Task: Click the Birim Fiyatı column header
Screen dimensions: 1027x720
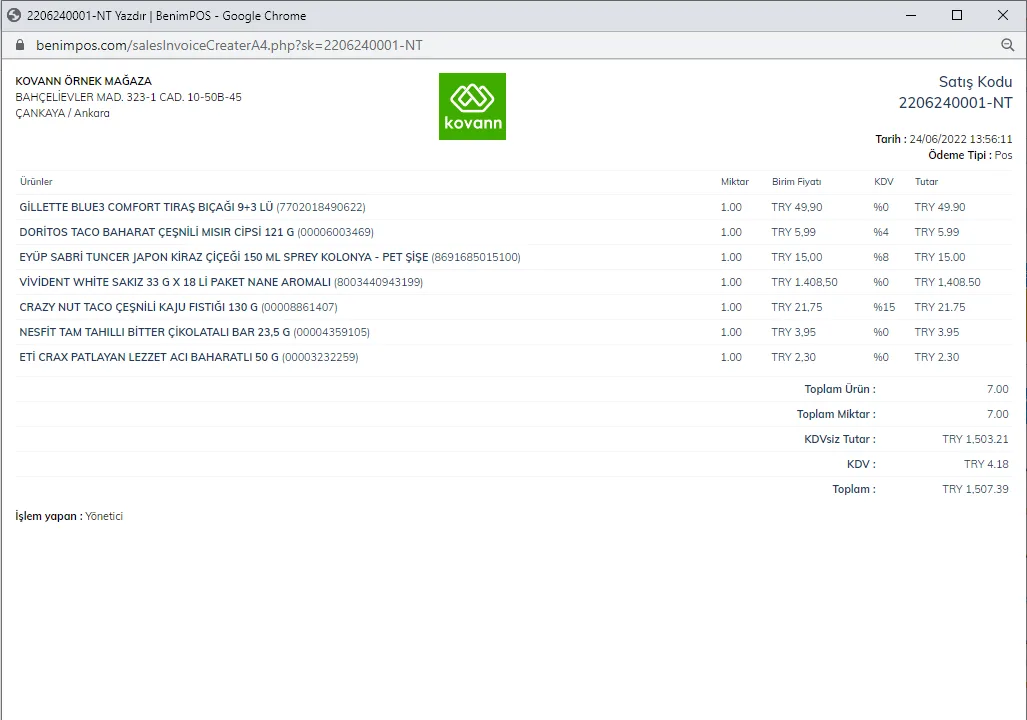Action: pyautogui.click(x=796, y=181)
